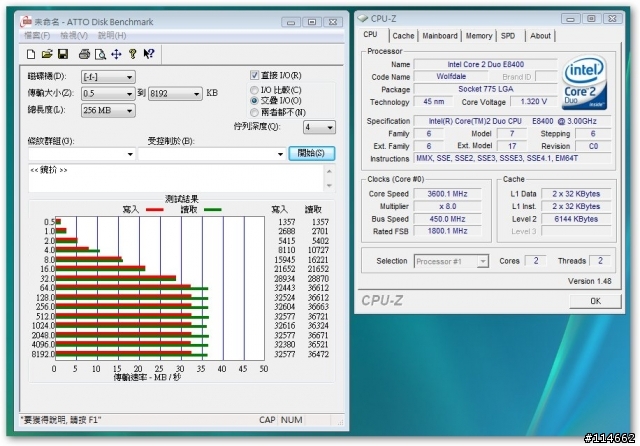Click the Rated FSB value 1800.1 MHz
Viewport: 640px width, 446px height.
pyautogui.click(x=447, y=231)
